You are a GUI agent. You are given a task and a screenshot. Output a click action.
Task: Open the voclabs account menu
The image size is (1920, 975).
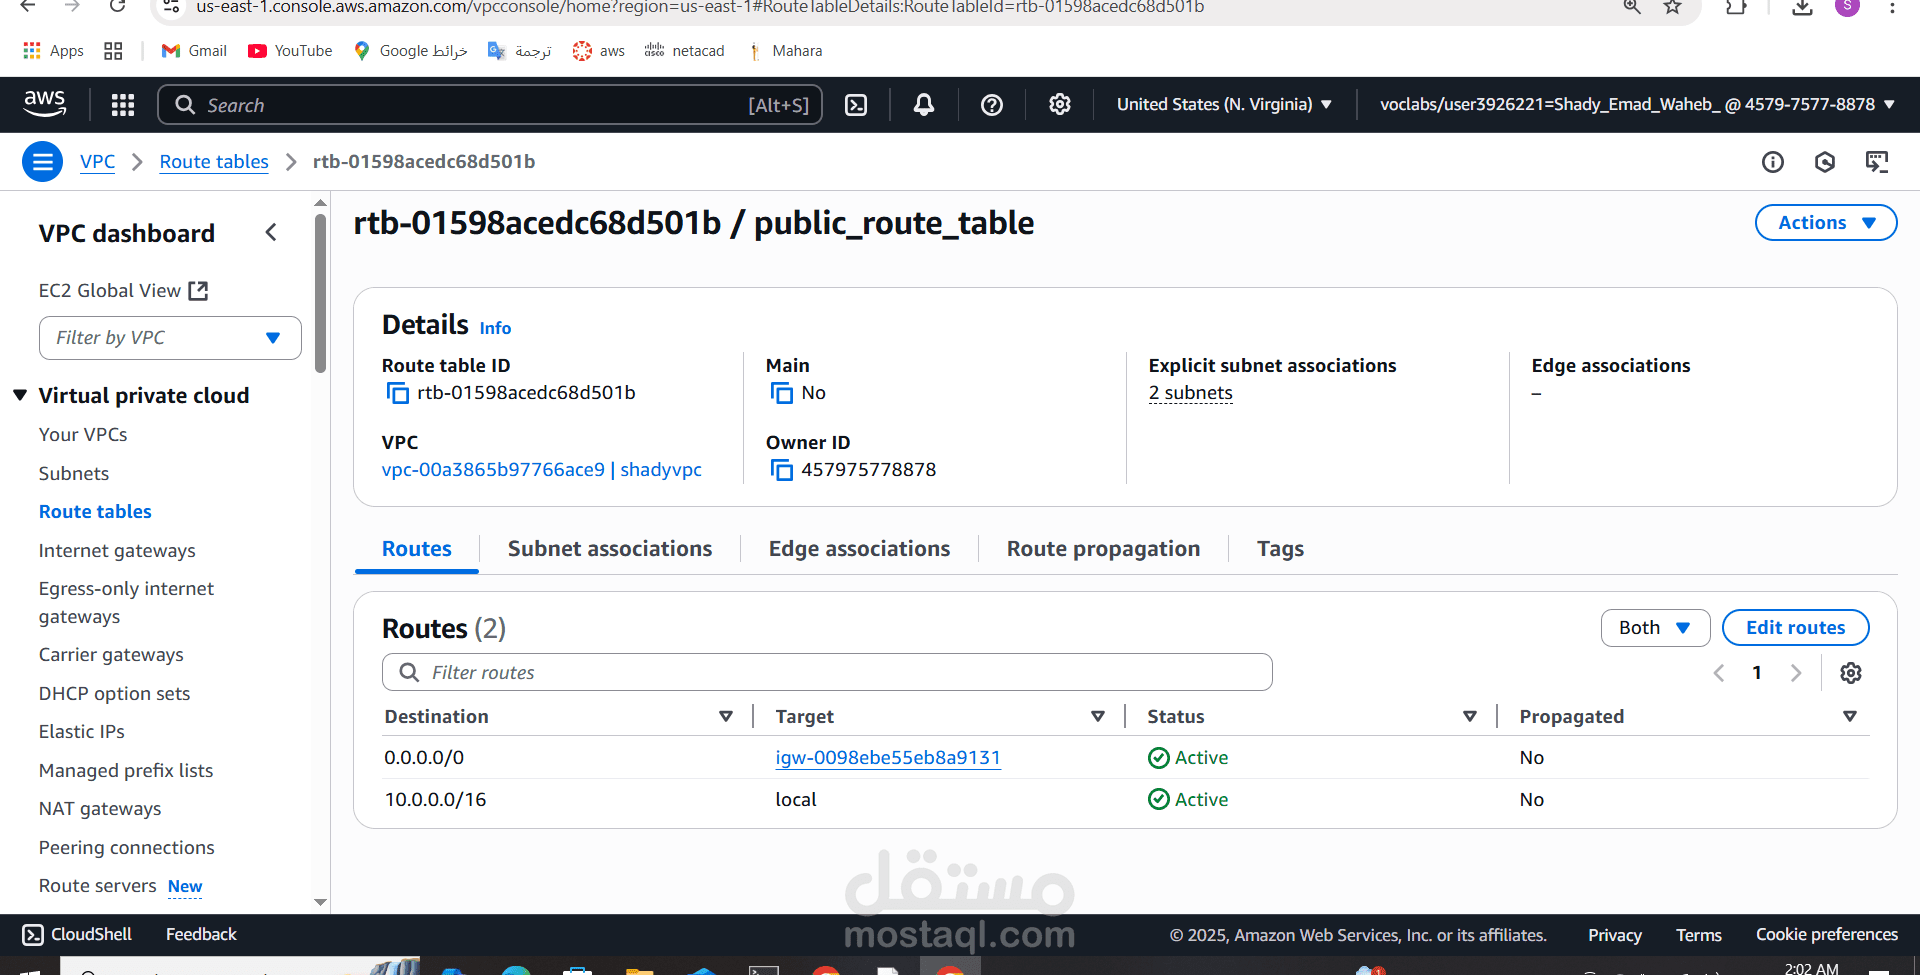coord(1637,105)
